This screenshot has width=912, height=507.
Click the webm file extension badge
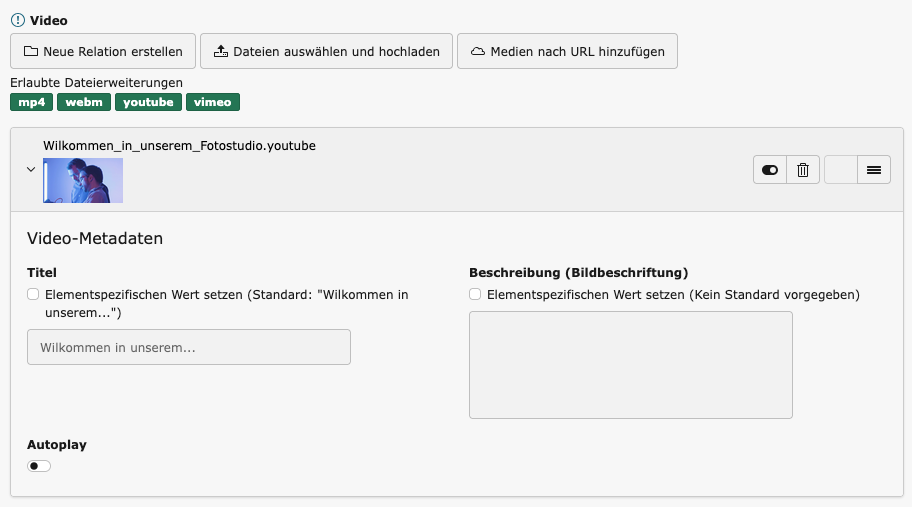click(84, 102)
